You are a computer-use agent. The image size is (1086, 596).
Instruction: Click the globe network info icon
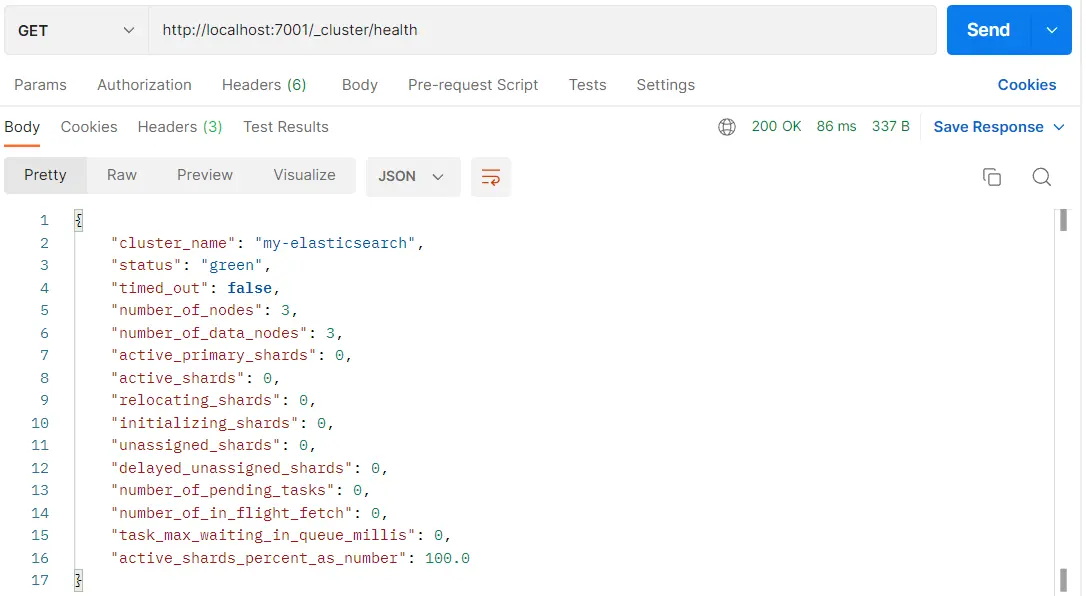727,127
